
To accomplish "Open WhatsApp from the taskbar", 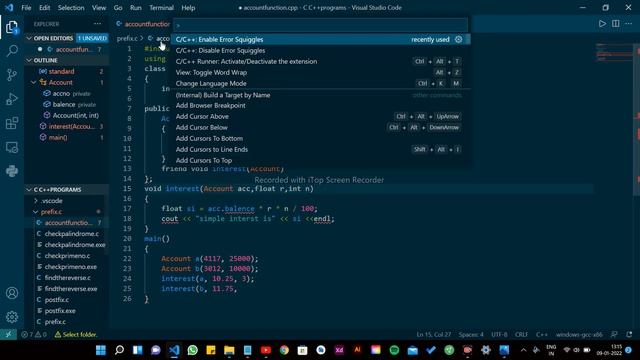I will pos(192,350).
